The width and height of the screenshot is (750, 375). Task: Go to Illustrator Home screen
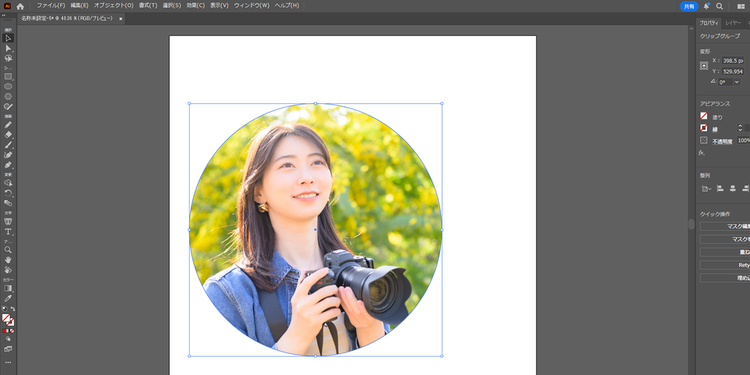20,6
